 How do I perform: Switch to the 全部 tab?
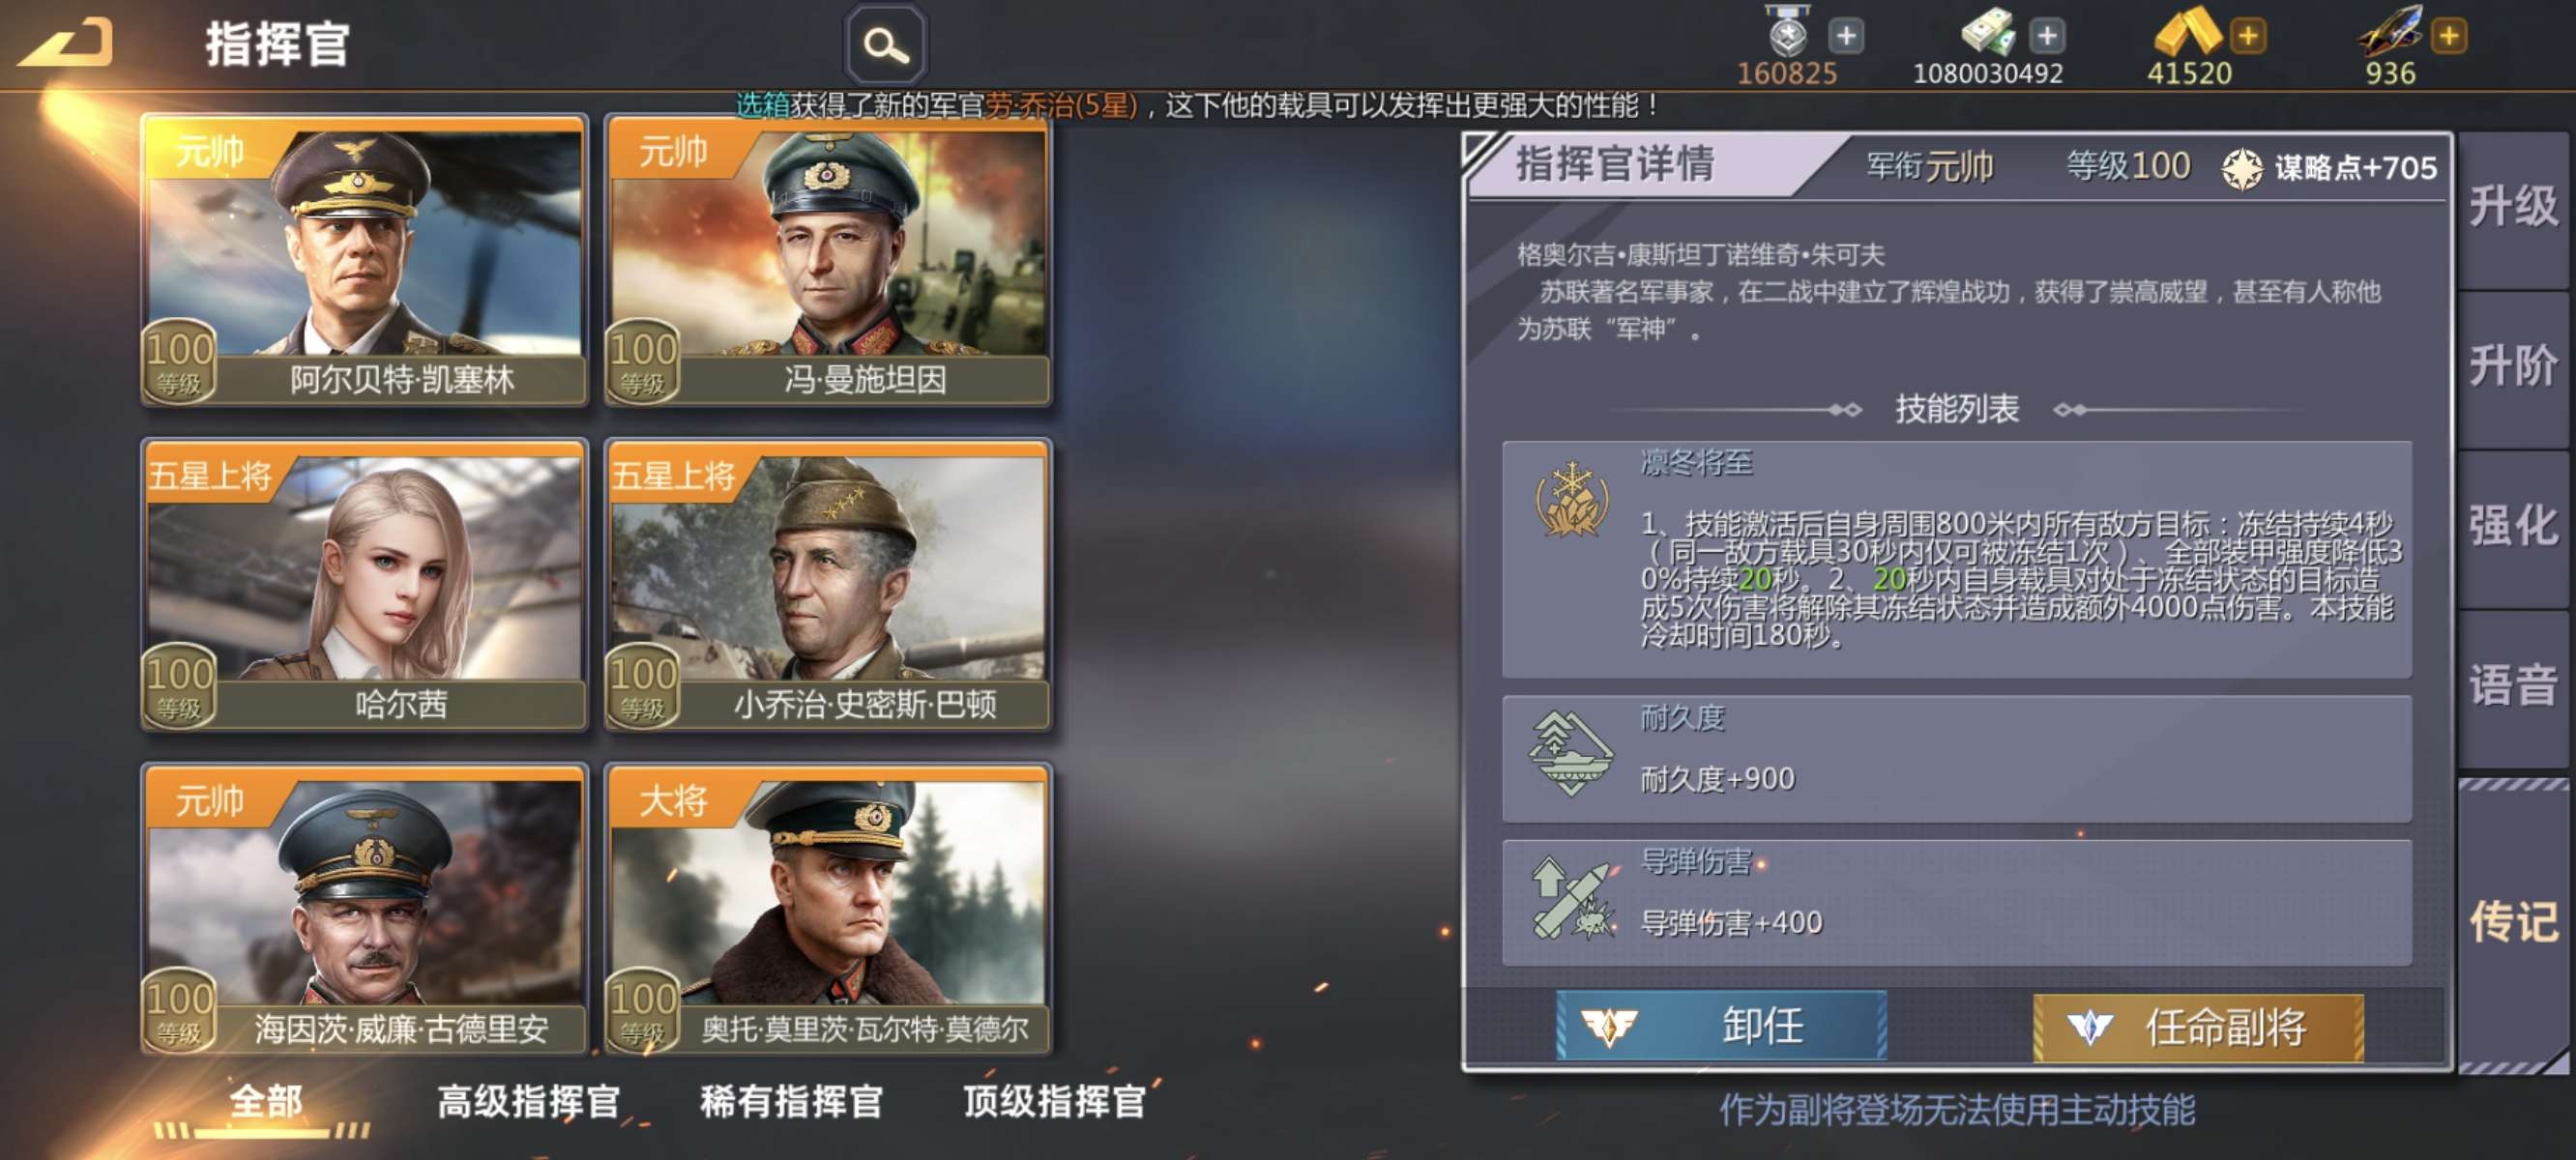[x=265, y=1102]
